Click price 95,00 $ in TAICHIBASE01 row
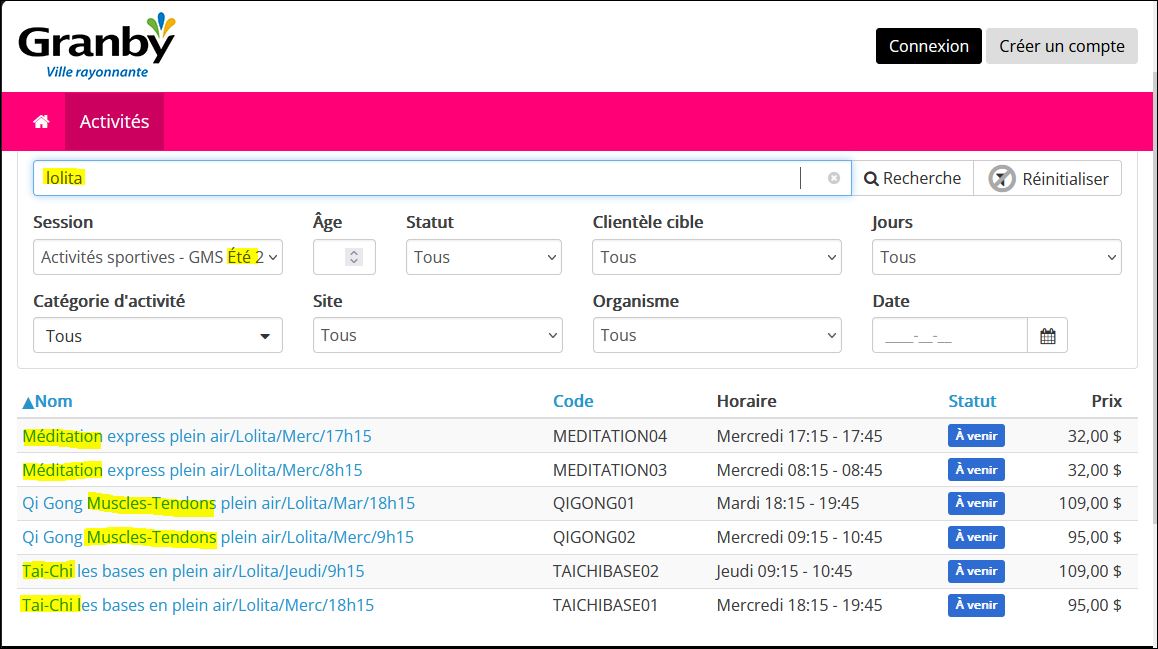 point(1094,605)
